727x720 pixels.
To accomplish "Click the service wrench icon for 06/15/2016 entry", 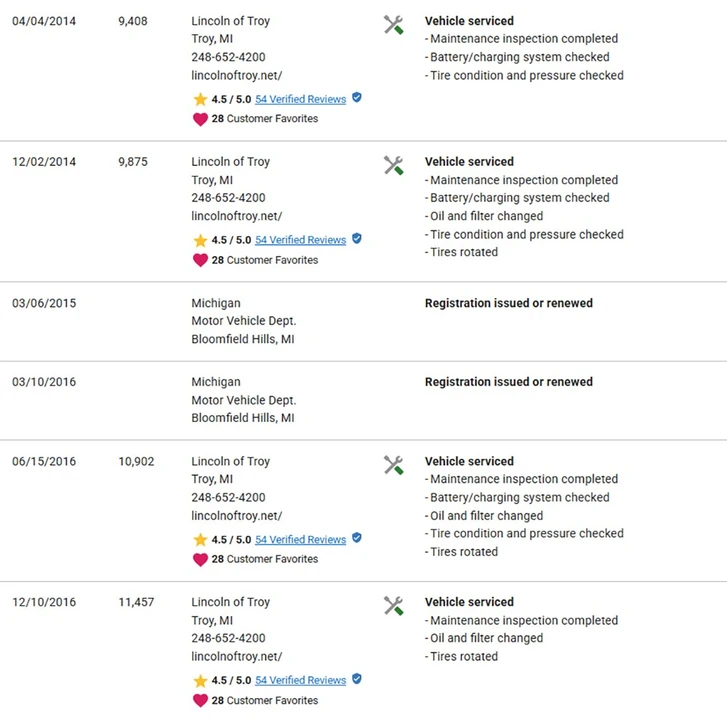I will [394, 465].
